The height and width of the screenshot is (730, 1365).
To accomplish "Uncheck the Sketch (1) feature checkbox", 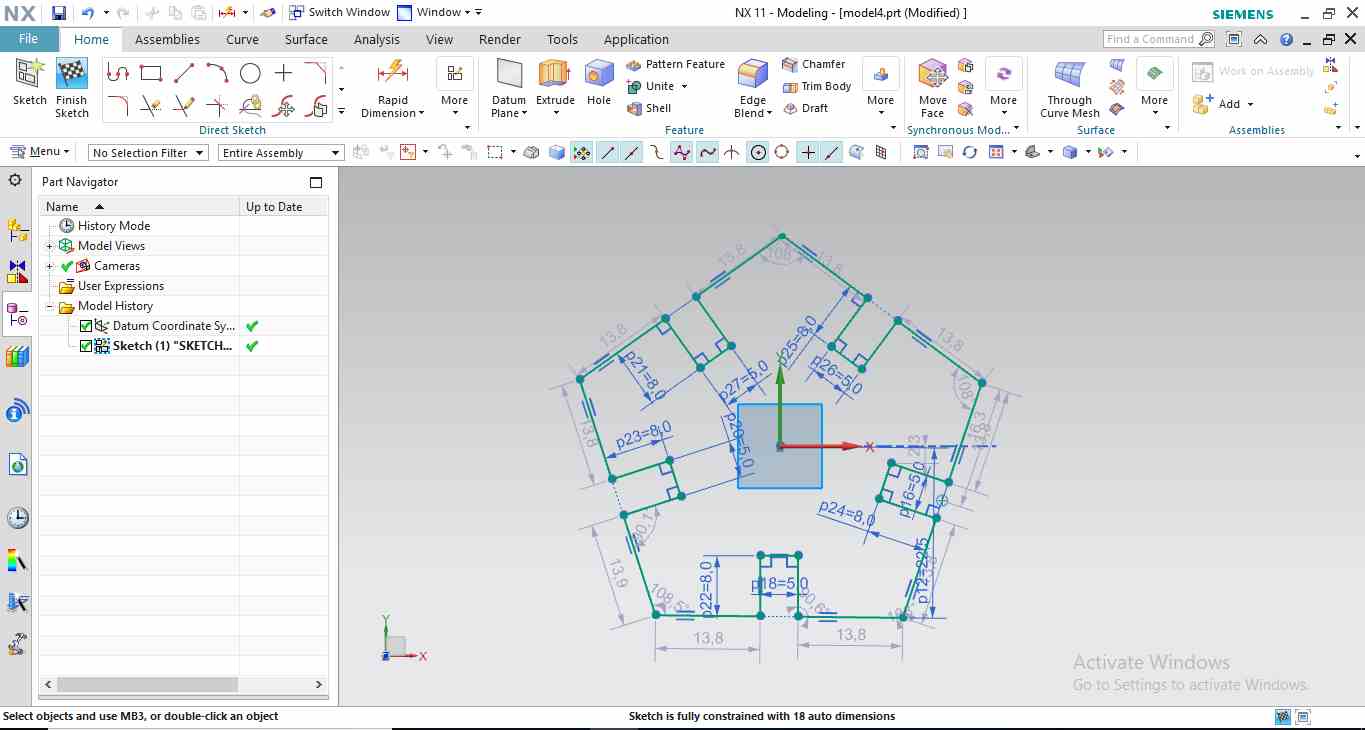I will (86, 346).
